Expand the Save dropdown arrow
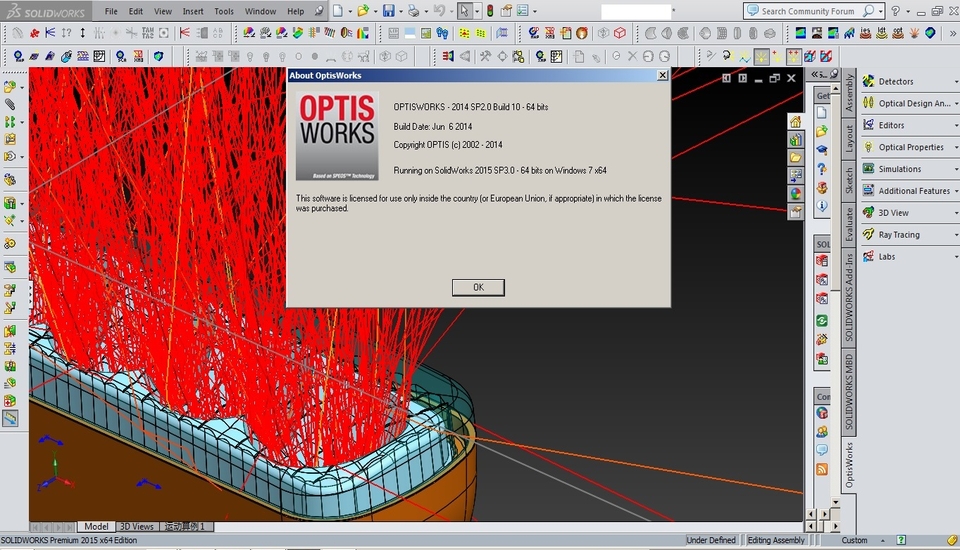960x550 pixels. pyautogui.click(x=400, y=11)
